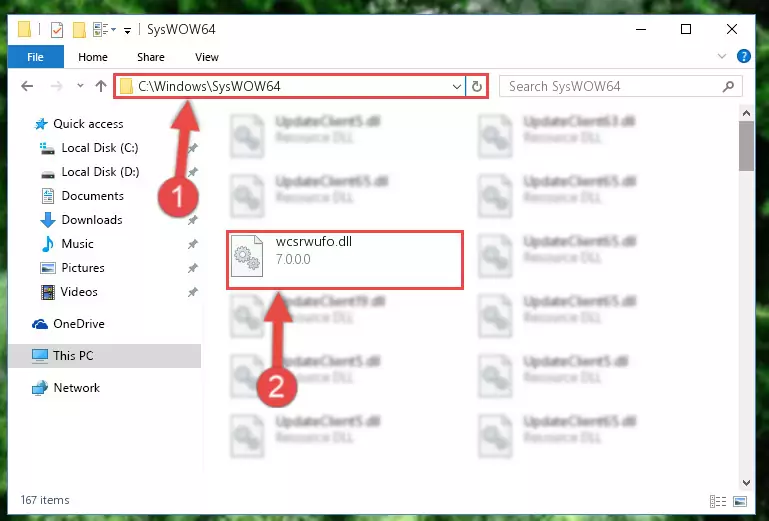
Task: Open Videos folder in sidebar
Action: tap(79, 292)
